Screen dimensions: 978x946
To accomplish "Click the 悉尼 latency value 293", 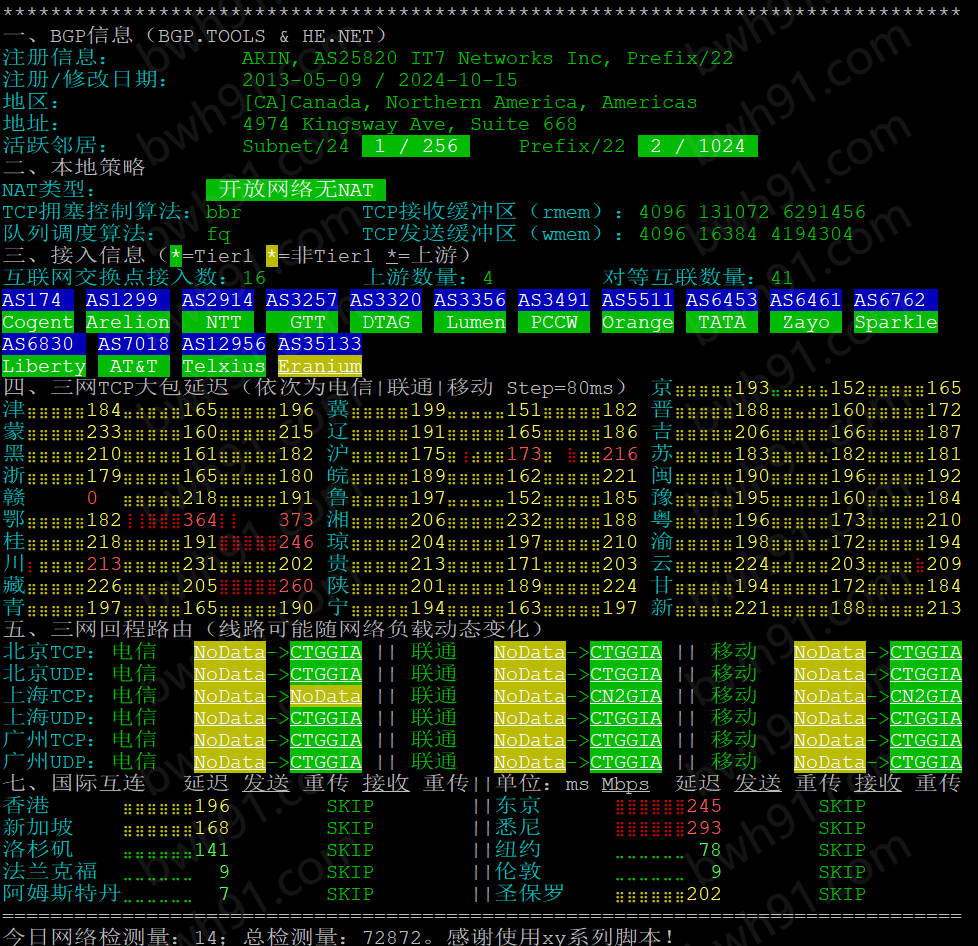I will pos(704,828).
